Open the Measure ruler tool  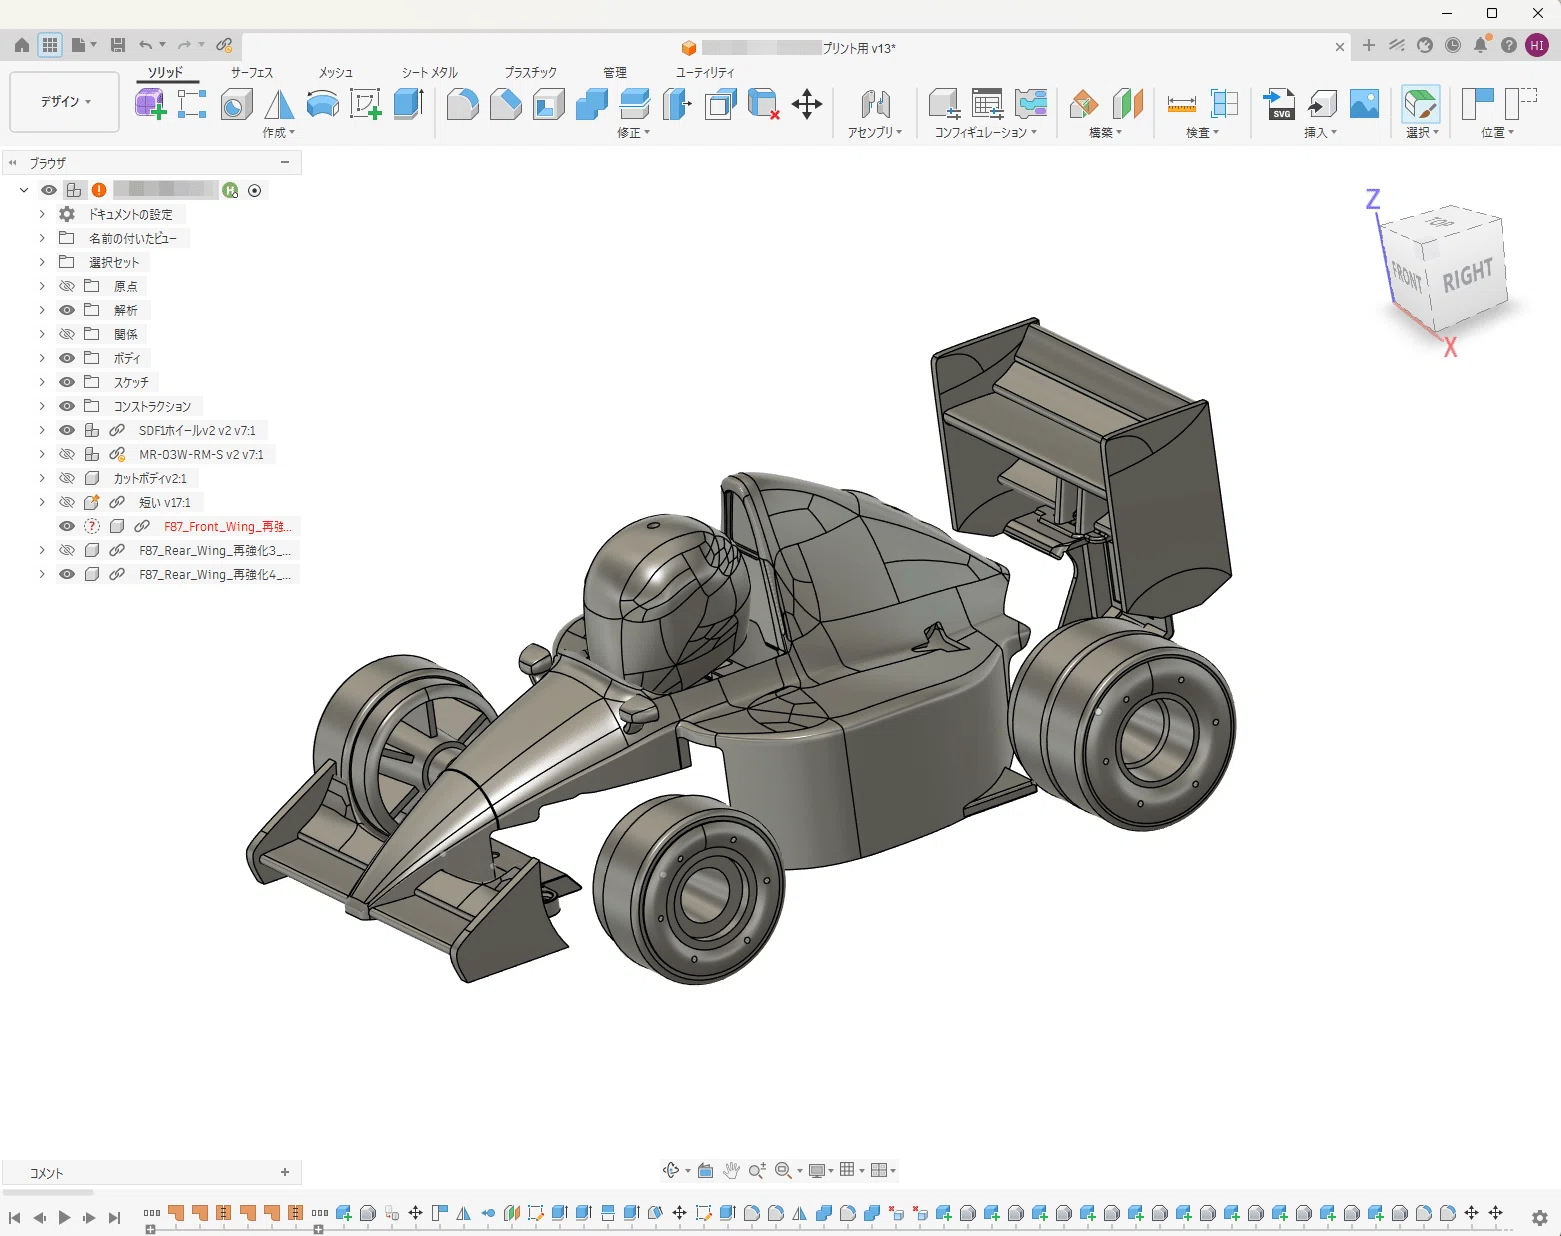click(x=1181, y=103)
